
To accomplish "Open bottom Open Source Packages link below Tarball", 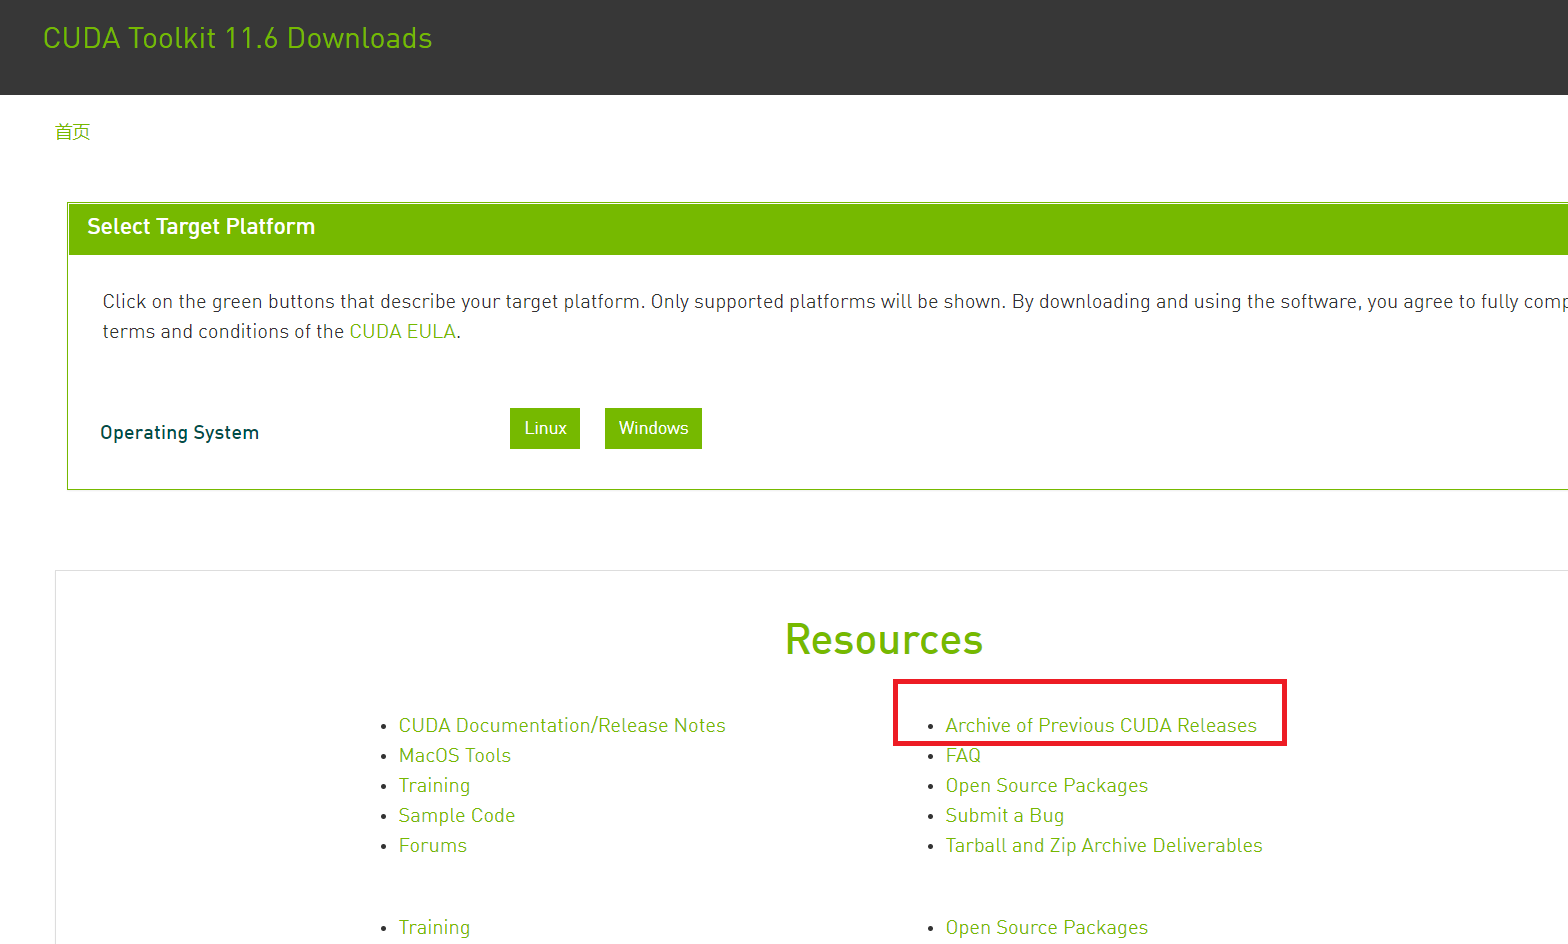I will 1047,928.
